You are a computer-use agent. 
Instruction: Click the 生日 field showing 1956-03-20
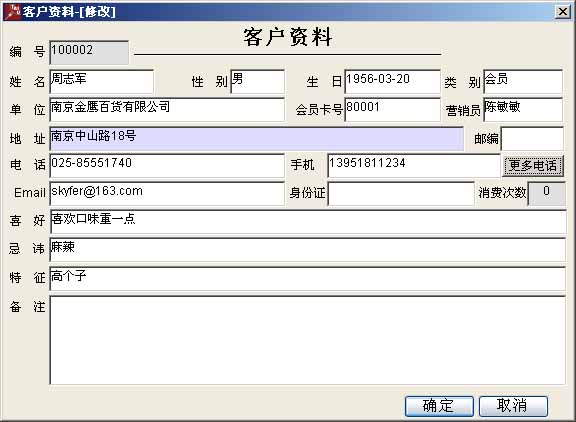point(392,82)
